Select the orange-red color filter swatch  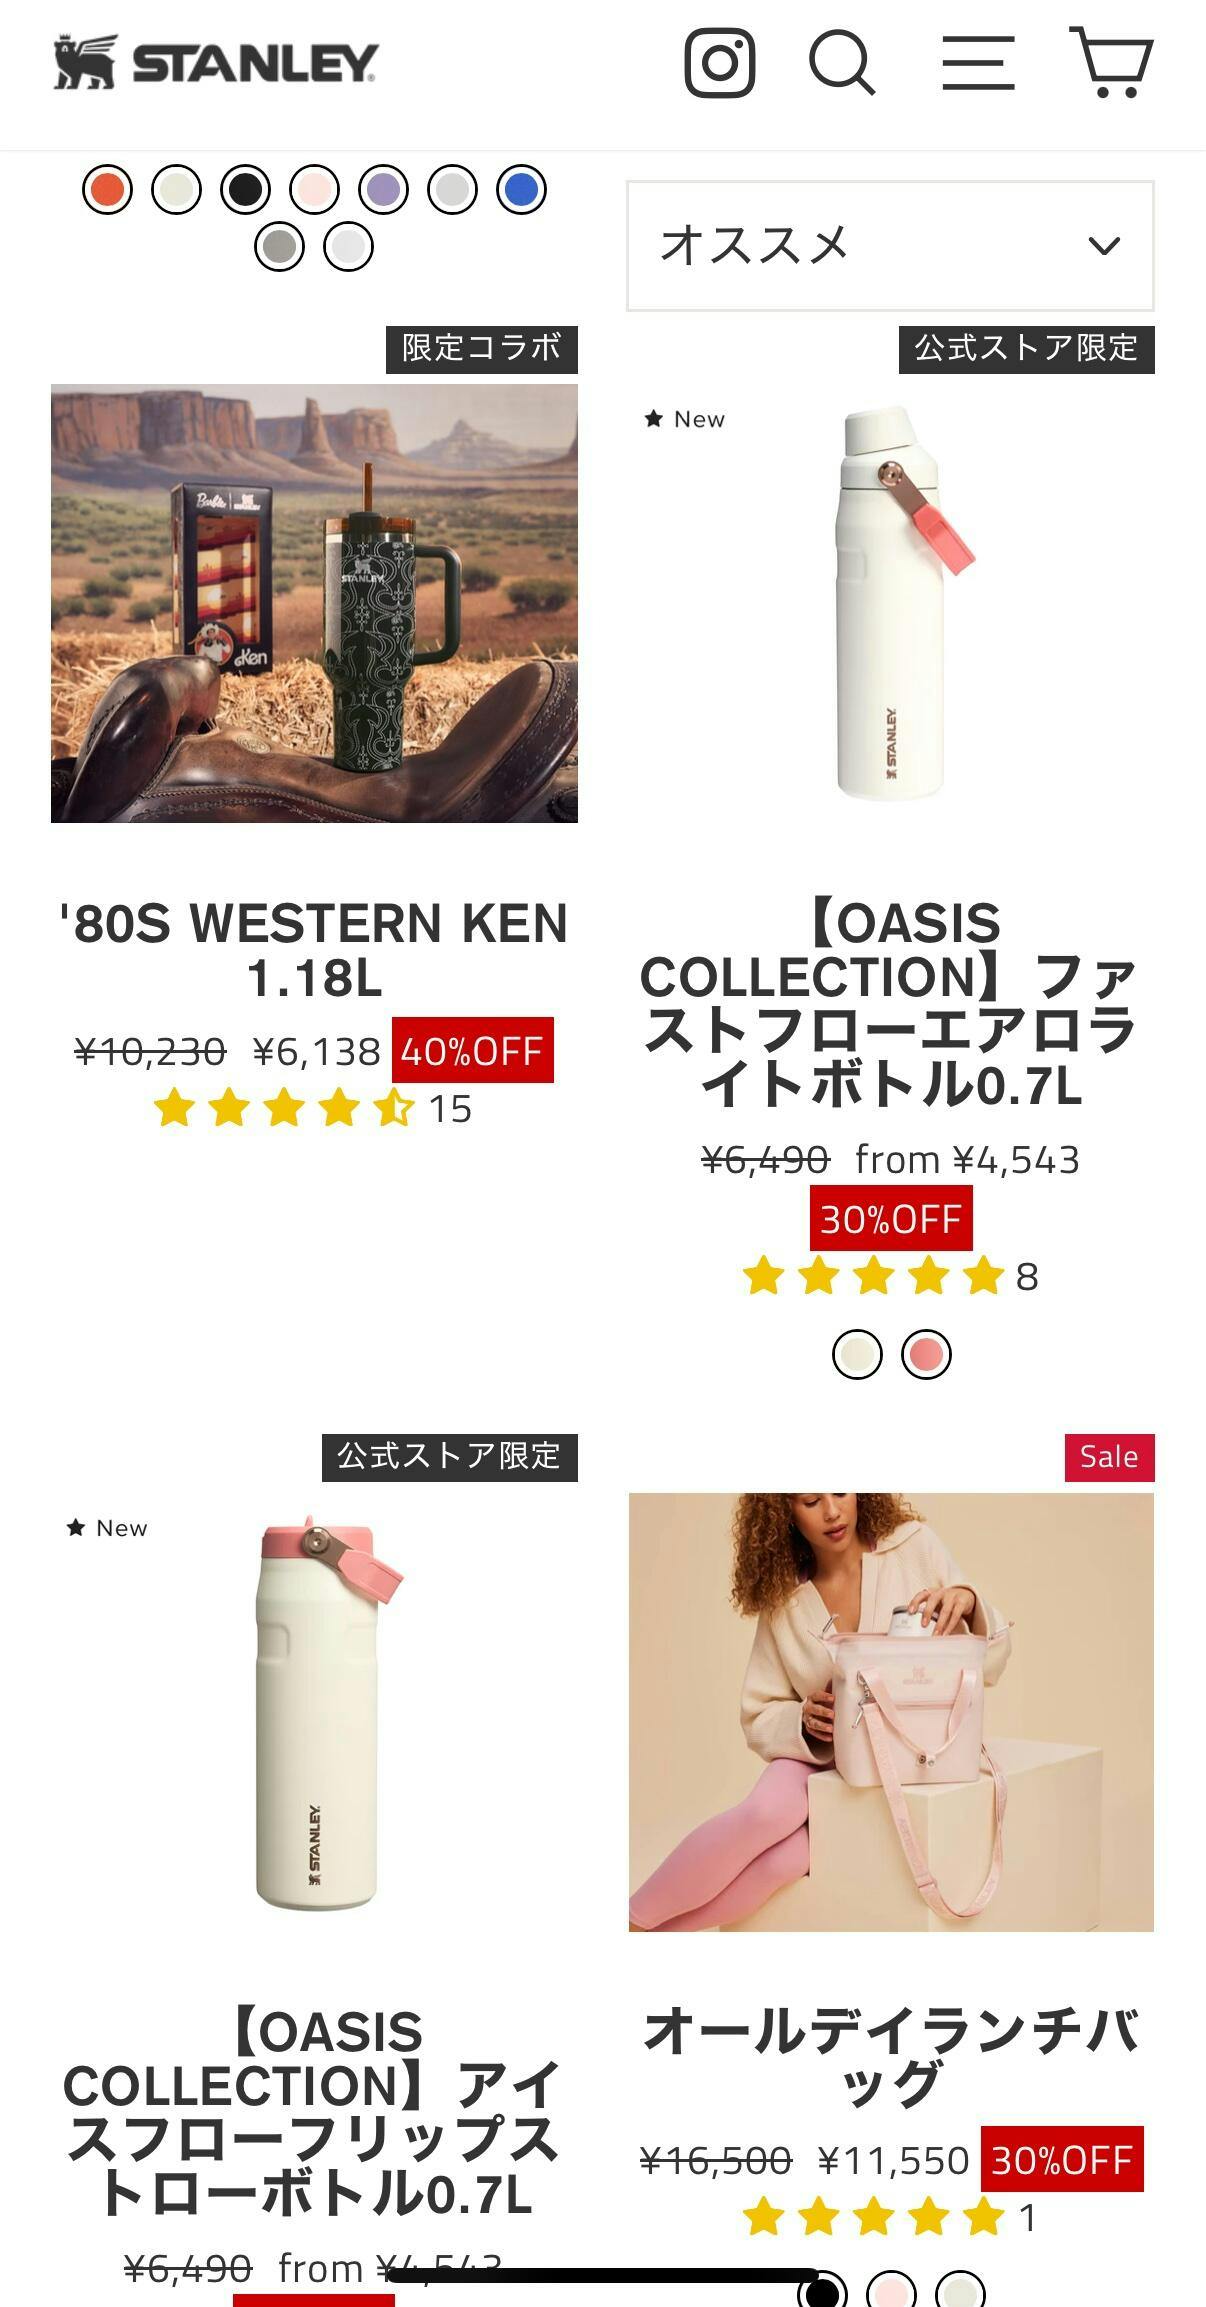107,189
